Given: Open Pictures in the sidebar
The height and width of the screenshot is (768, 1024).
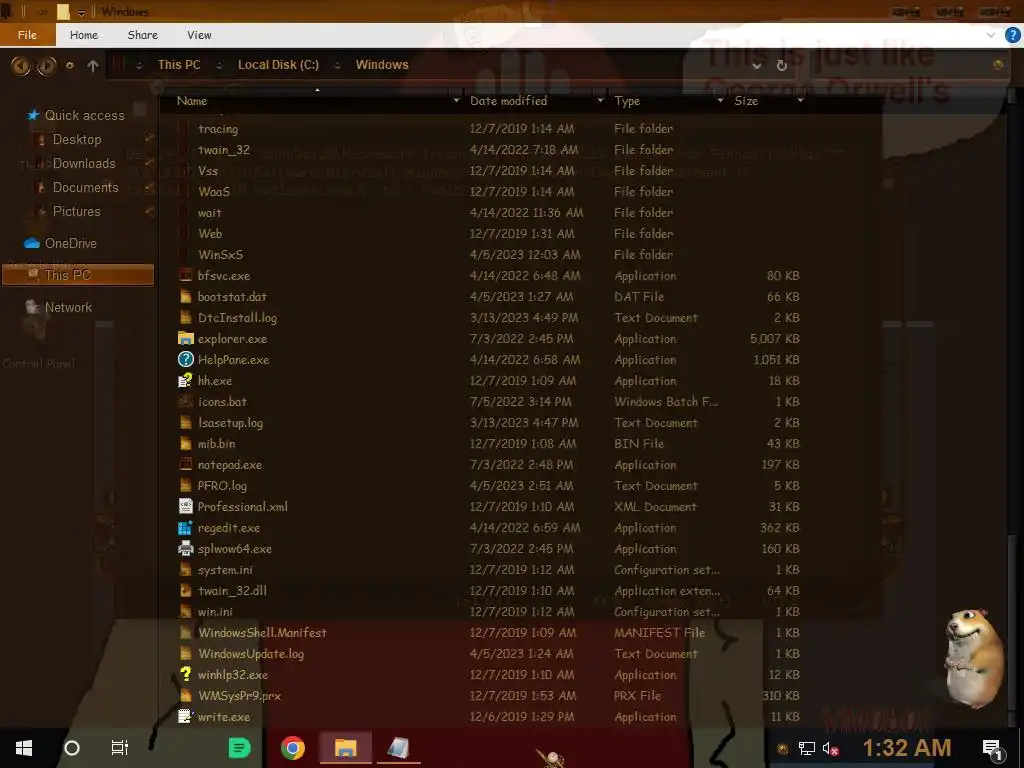Looking at the screenshot, I should pyautogui.click(x=76, y=212).
